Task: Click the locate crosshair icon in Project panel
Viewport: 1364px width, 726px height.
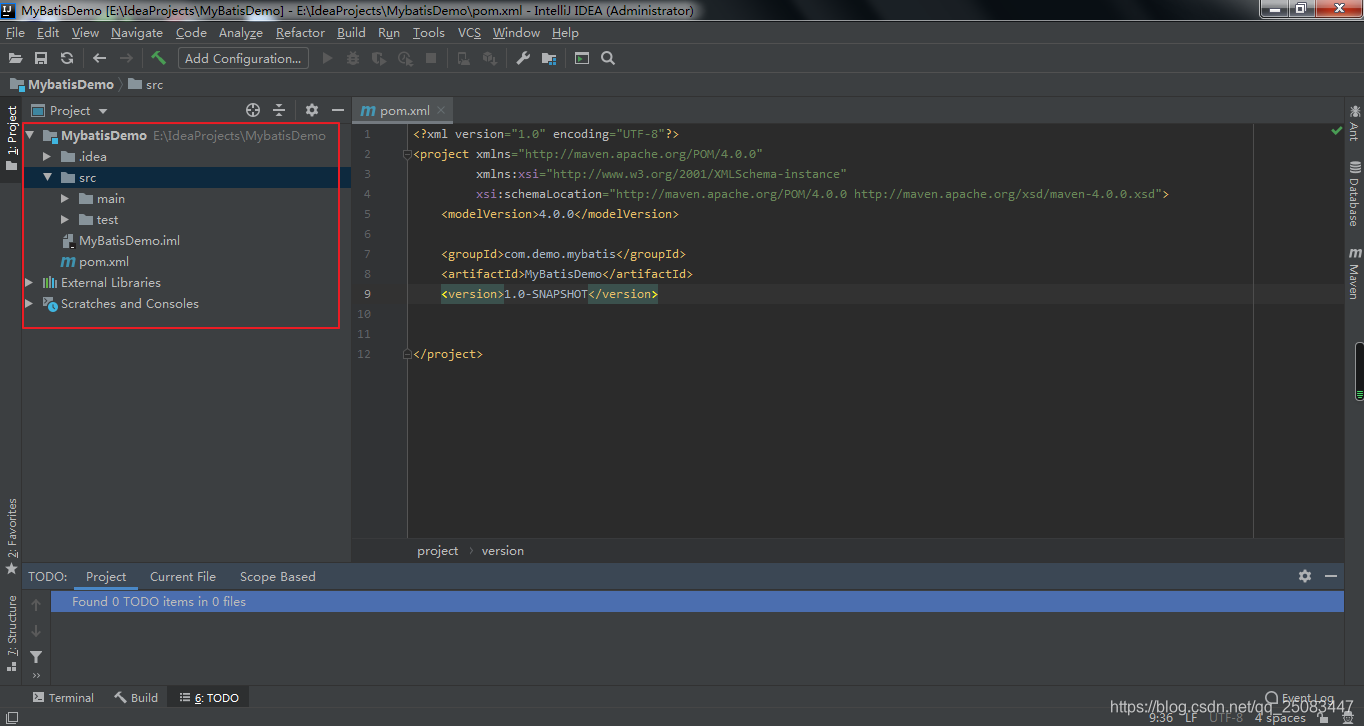Action: 253,110
